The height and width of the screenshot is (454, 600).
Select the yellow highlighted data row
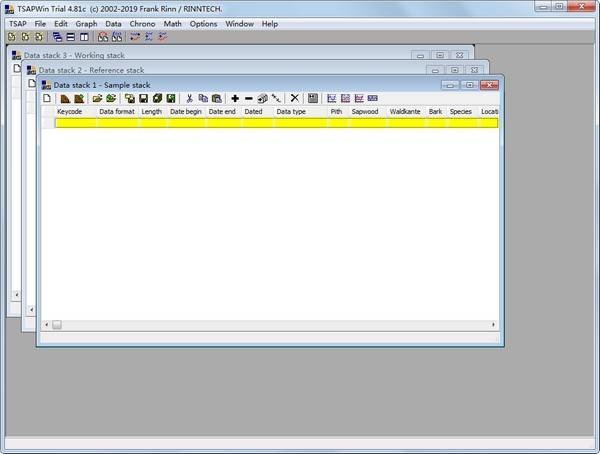point(270,123)
